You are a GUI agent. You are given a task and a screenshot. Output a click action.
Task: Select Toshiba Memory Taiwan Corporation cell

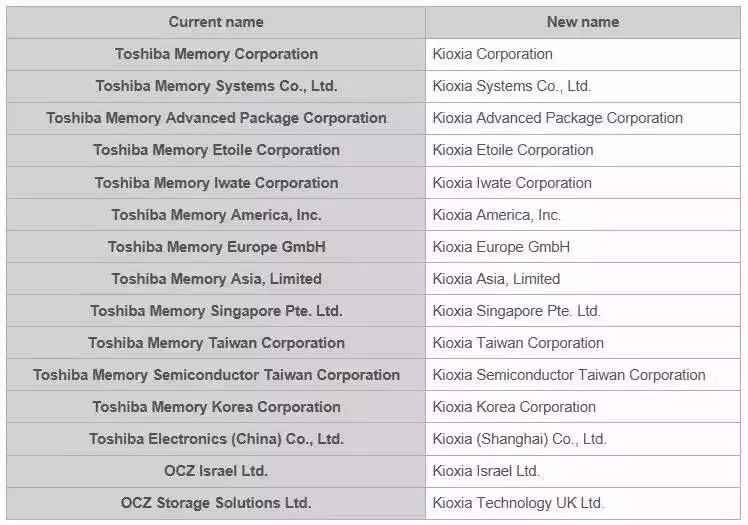pos(216,343)
